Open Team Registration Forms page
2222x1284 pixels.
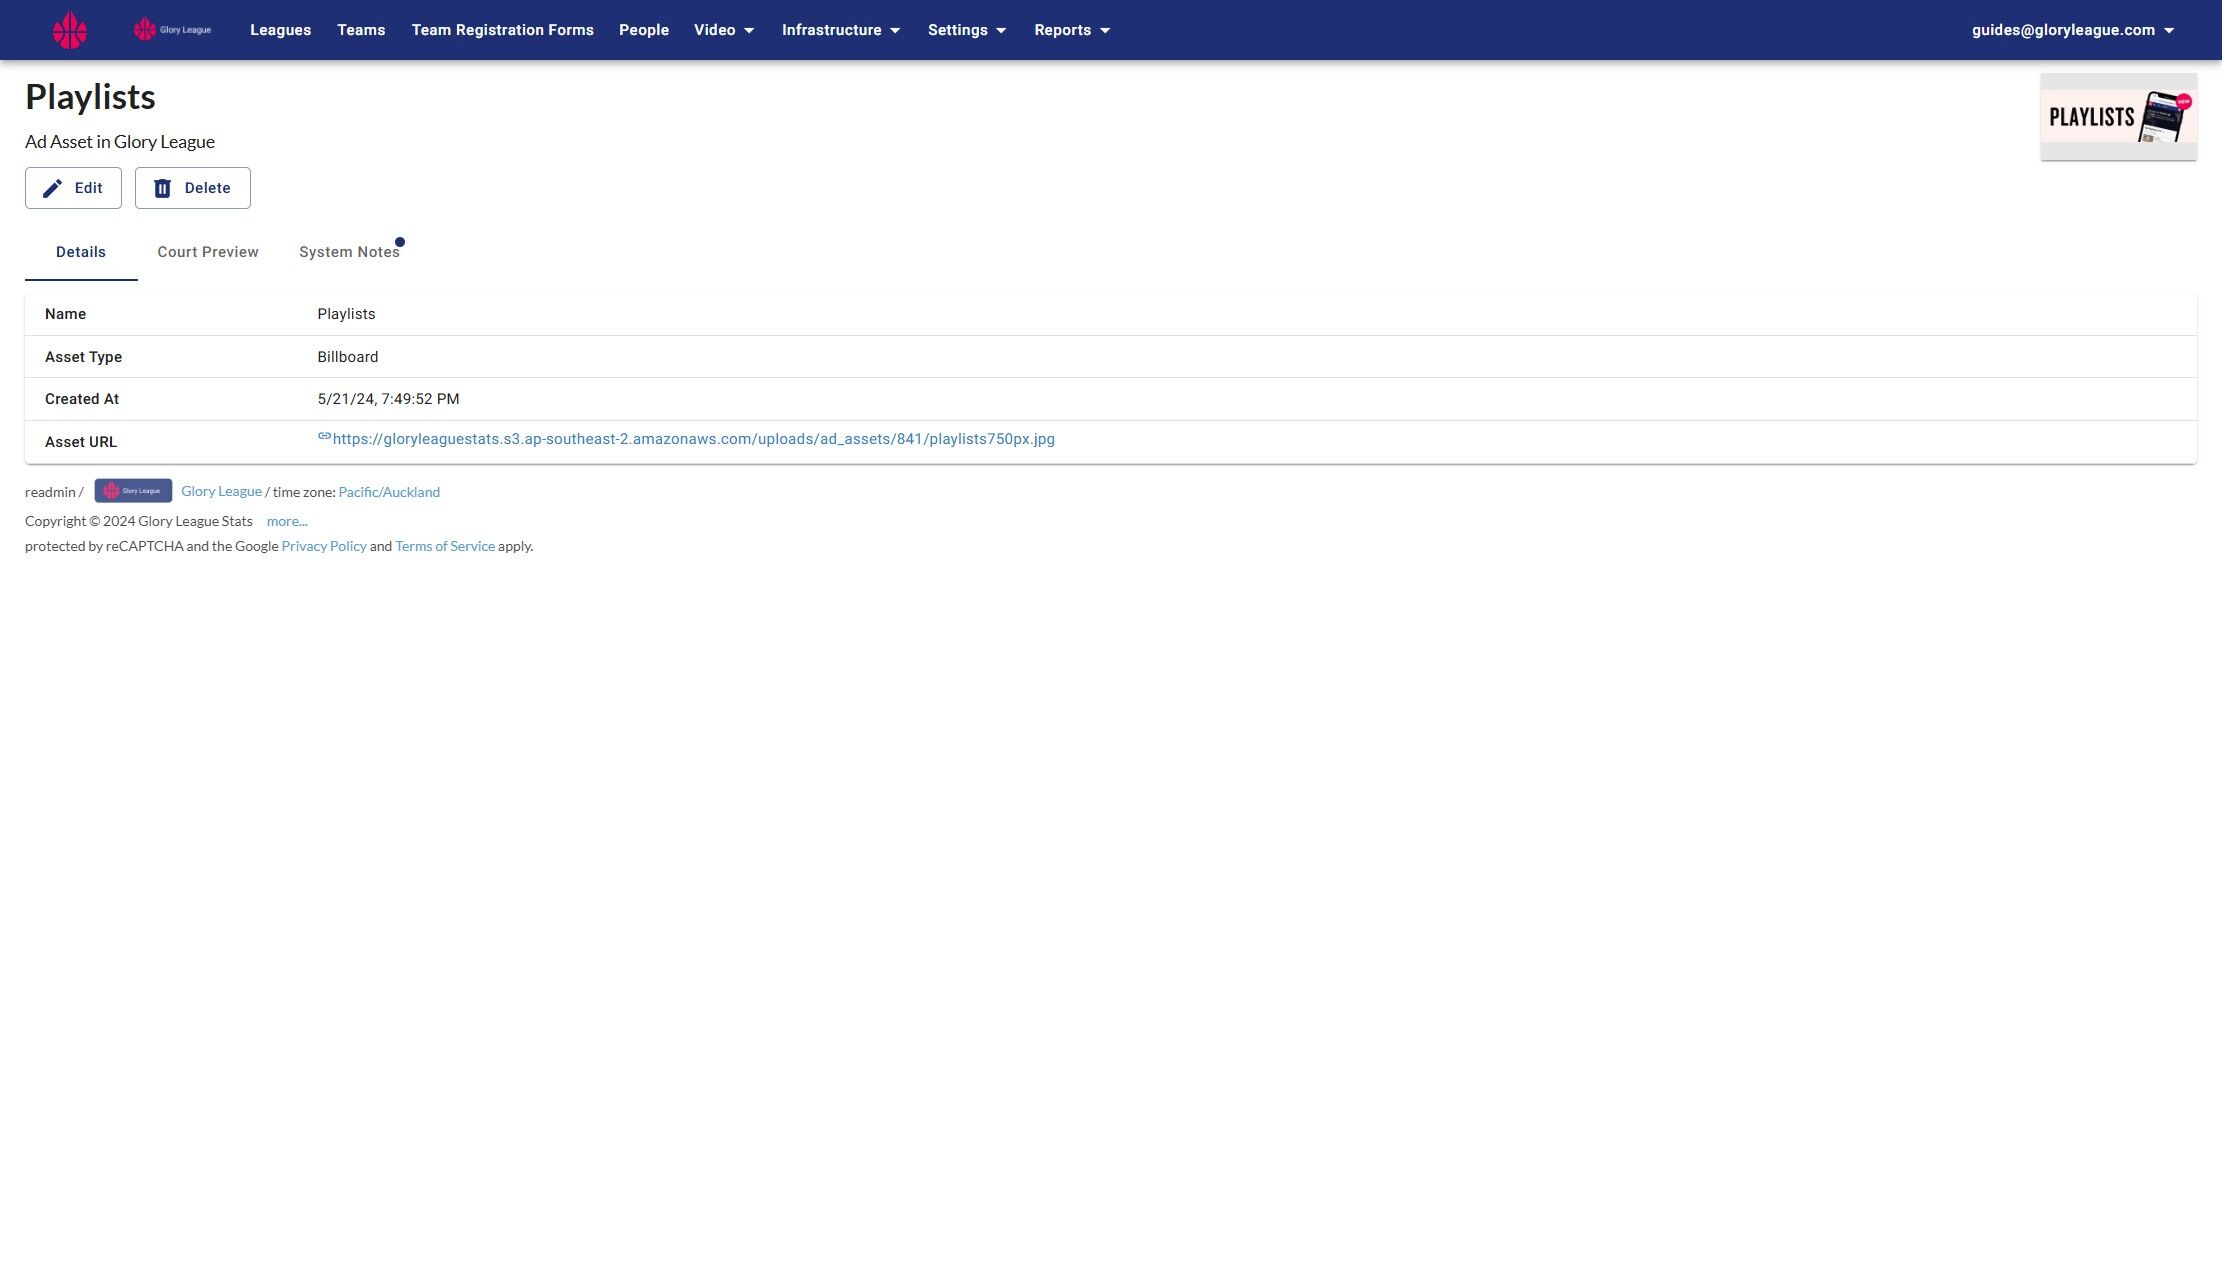coord(502,30)
